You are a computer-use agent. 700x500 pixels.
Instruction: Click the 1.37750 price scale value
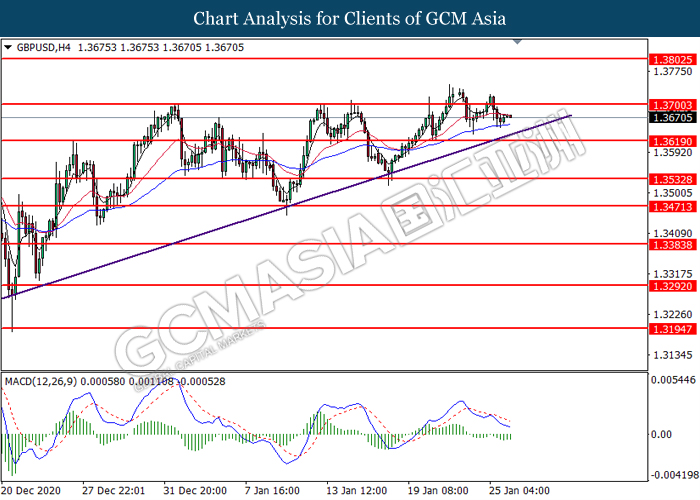[x=672, y=72]
